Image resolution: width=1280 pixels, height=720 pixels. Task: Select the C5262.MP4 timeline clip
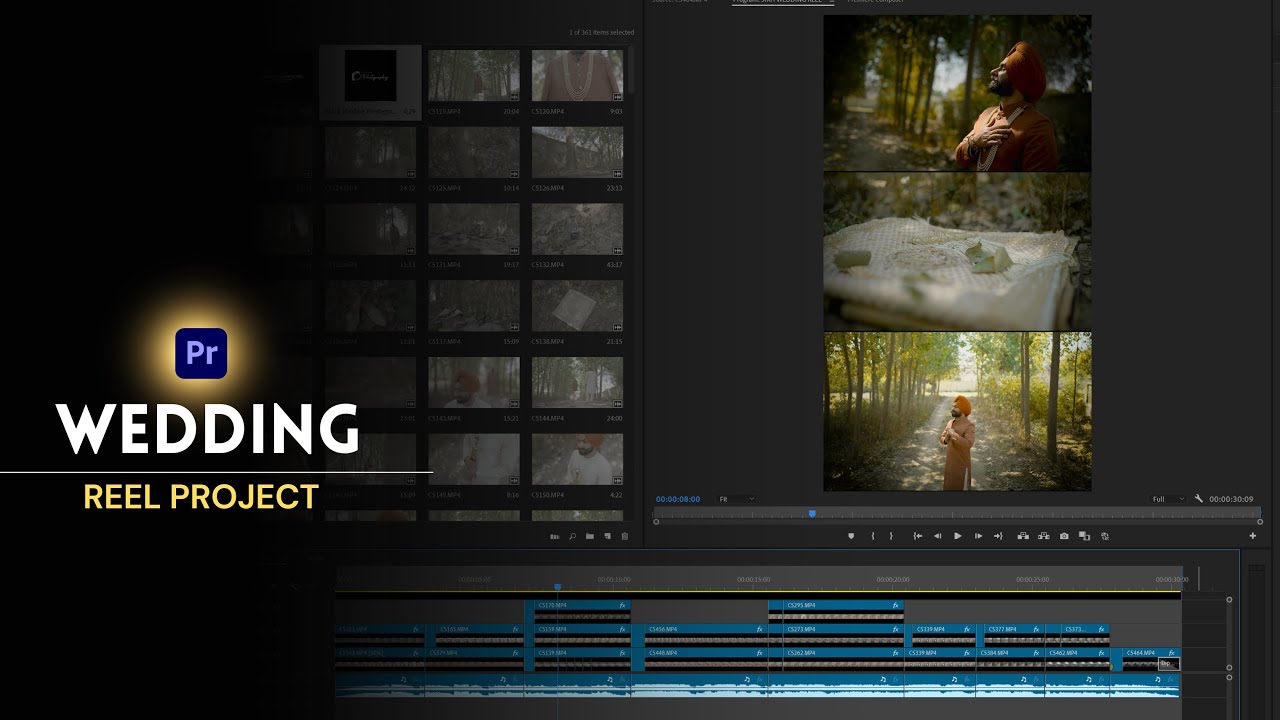[835, 659]
